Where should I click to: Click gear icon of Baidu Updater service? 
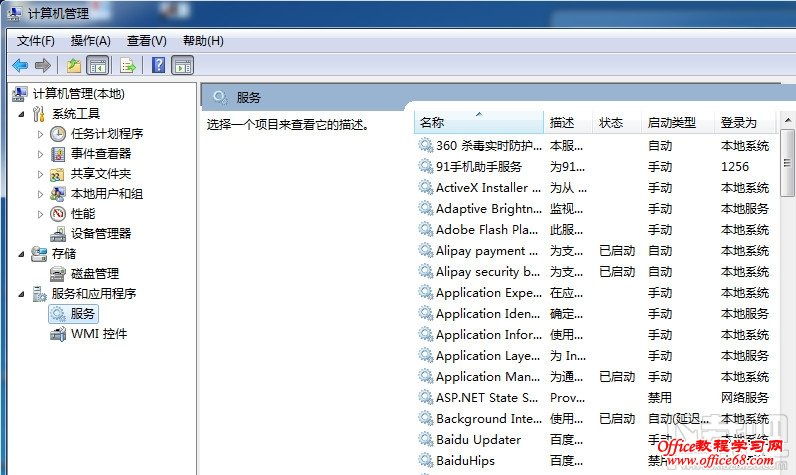425,439
